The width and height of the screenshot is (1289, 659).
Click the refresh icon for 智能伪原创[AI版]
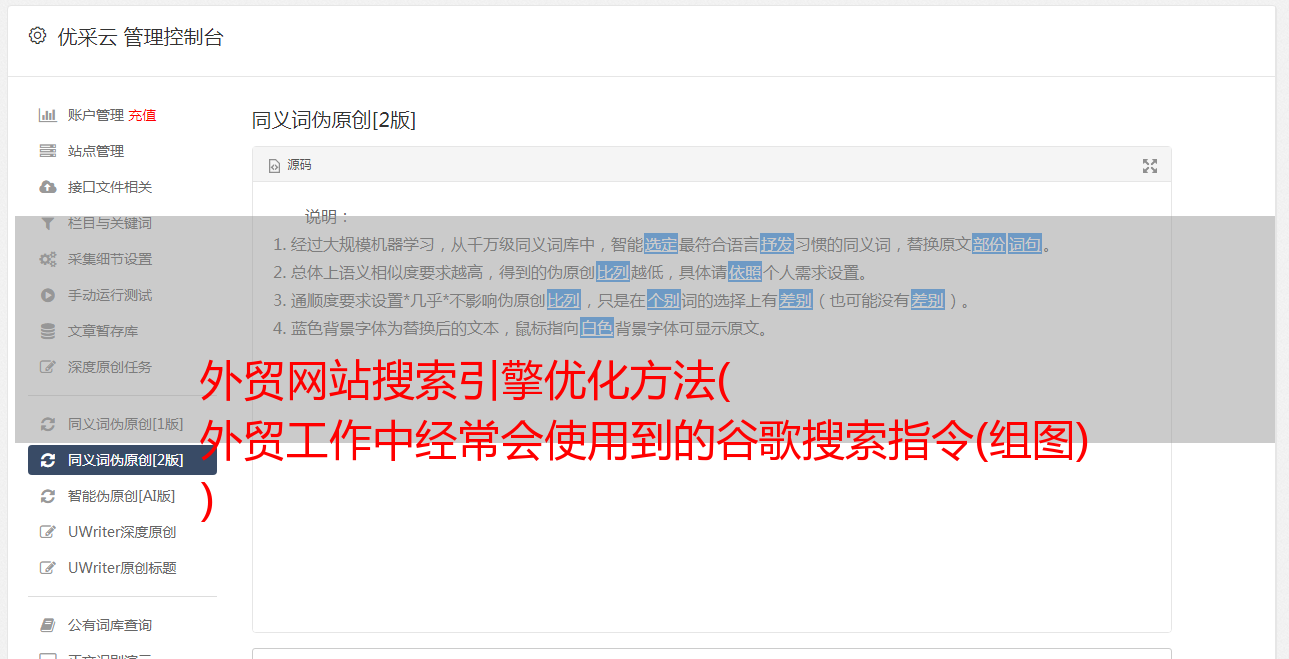tap(47, 496)
